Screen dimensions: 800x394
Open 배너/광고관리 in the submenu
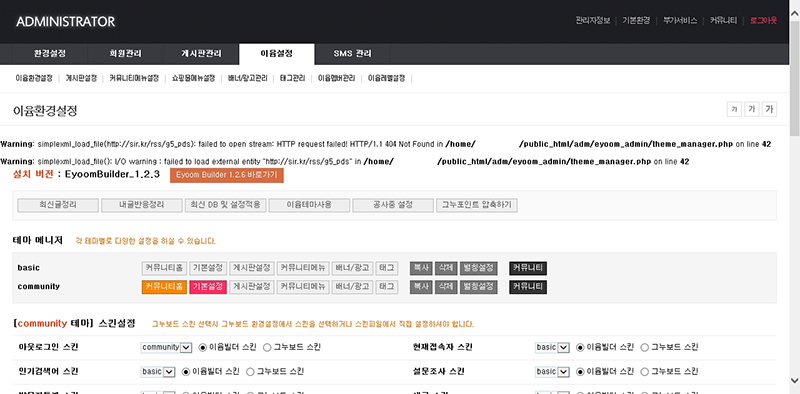(247, 79)
